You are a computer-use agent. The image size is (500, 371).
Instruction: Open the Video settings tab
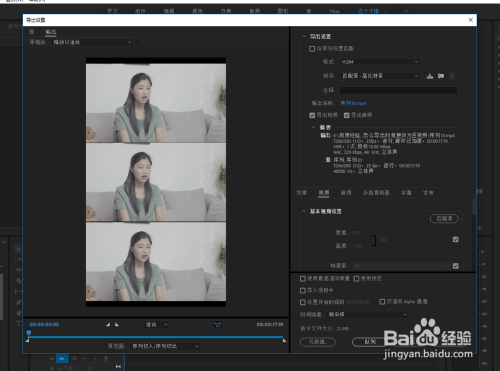tap(324, 193)
